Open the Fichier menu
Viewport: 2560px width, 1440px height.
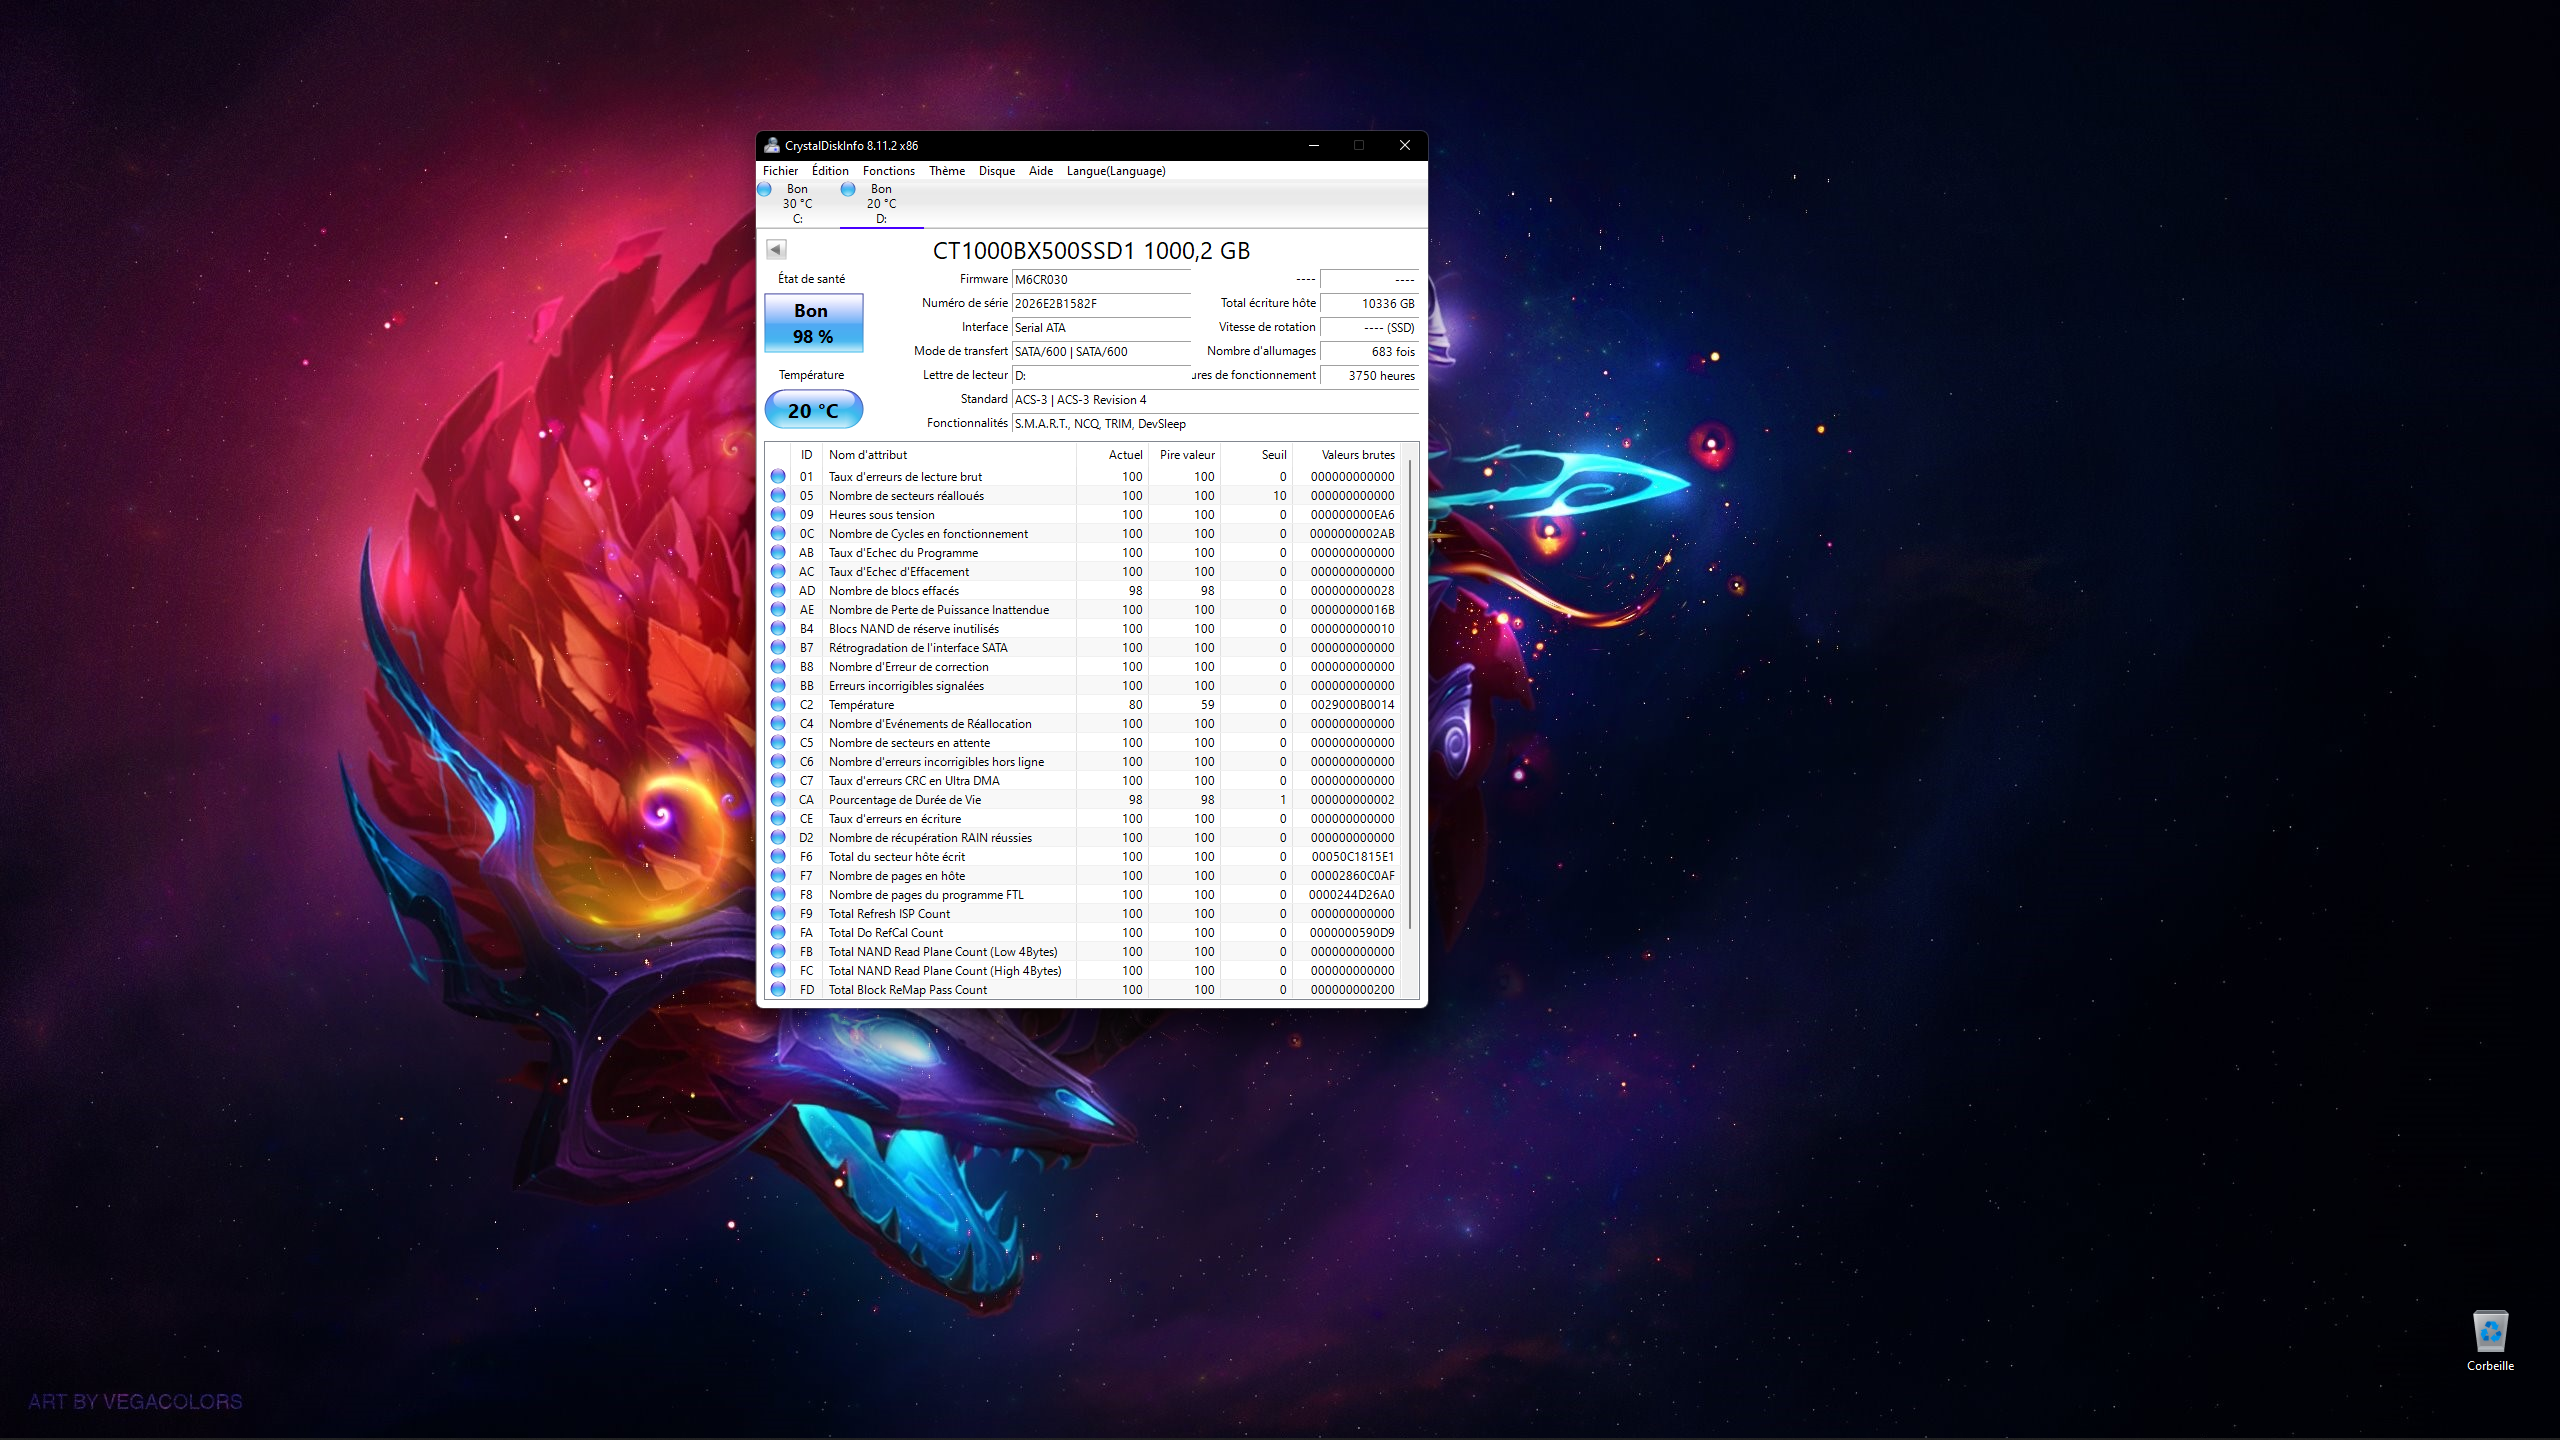780,171
